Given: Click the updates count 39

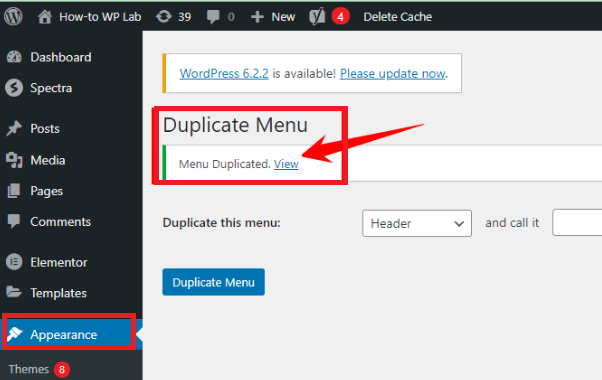Looking at the screenshot, I should pos(185,17).
